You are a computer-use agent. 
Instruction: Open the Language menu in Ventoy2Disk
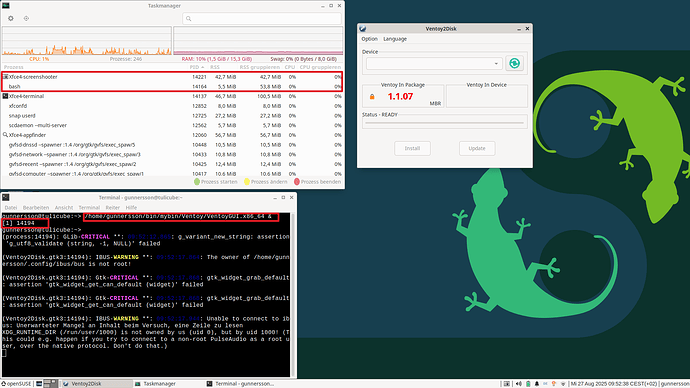point(395,39)
